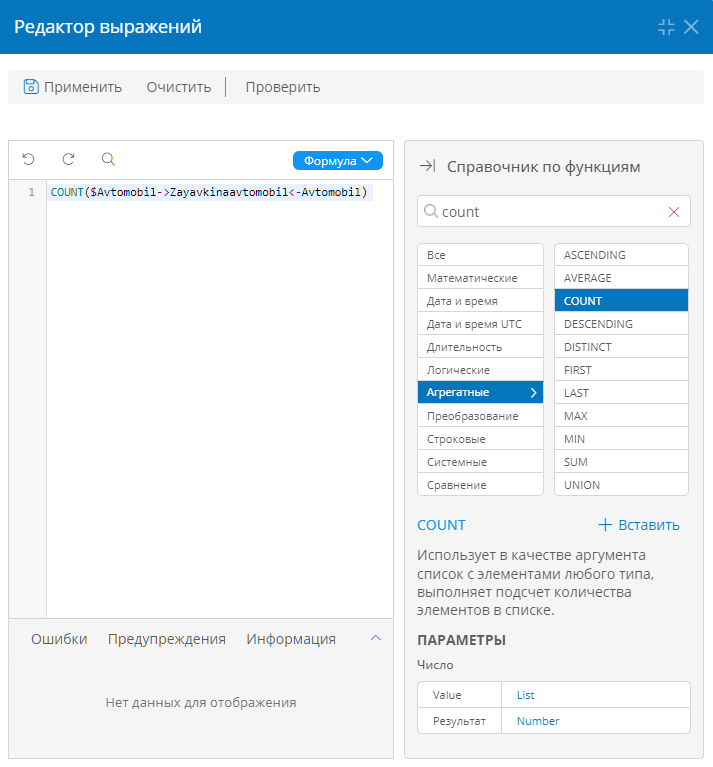Select the Математические category
Viewport: 713px width, 767px height.
[480, 278]
